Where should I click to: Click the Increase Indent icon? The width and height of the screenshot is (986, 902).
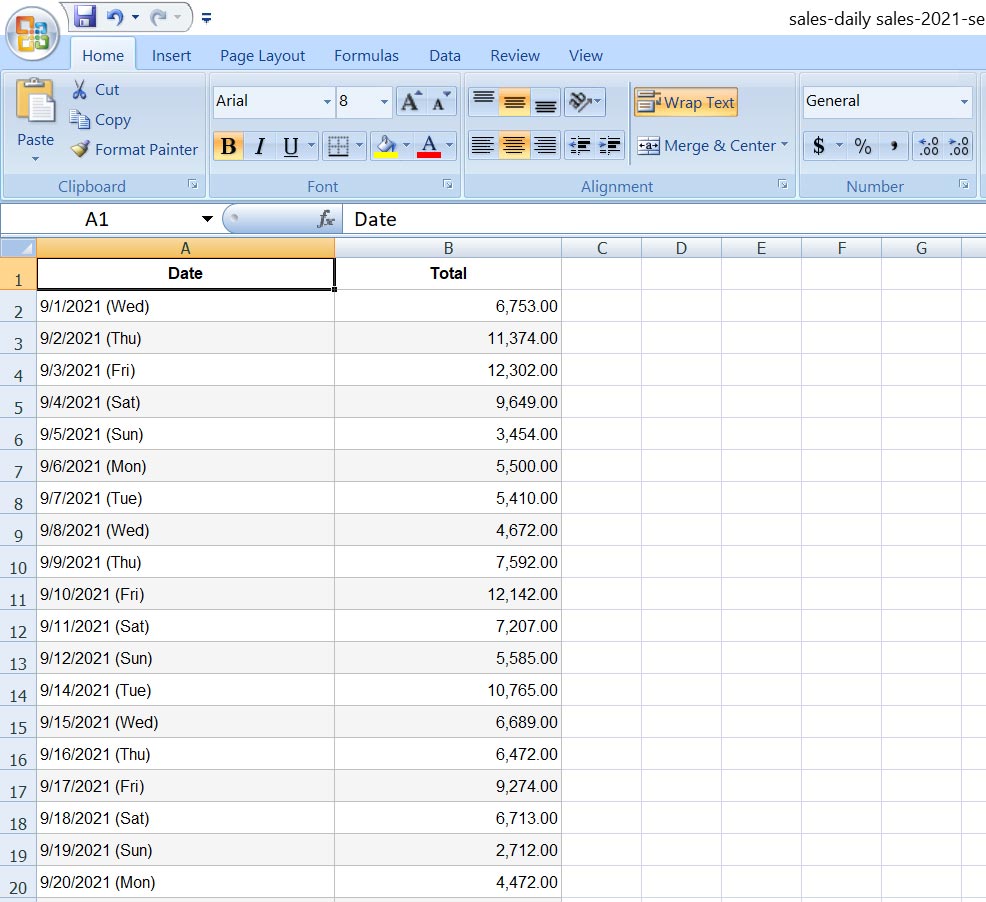(610, 146)
